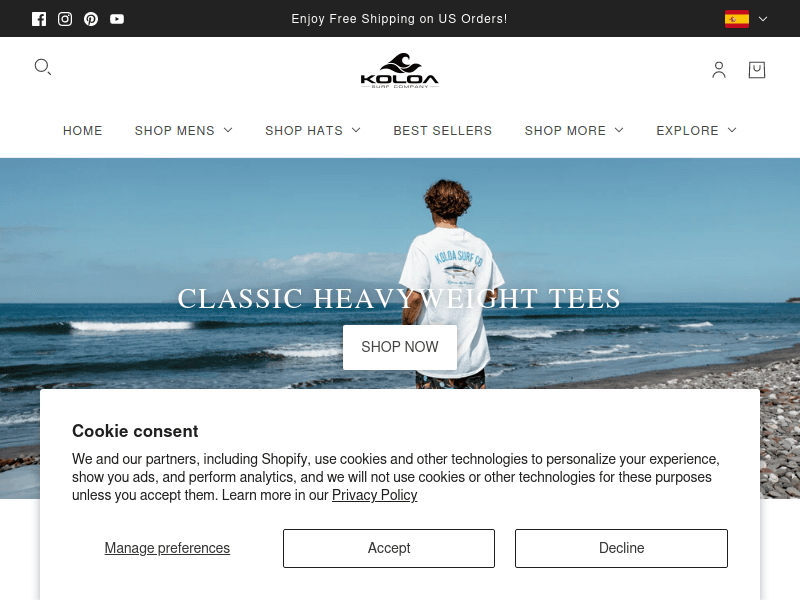The height and width of the screenshot is (600, 800).
Task: Expand the Shop Mens menu
Action: tap(184, 131)
